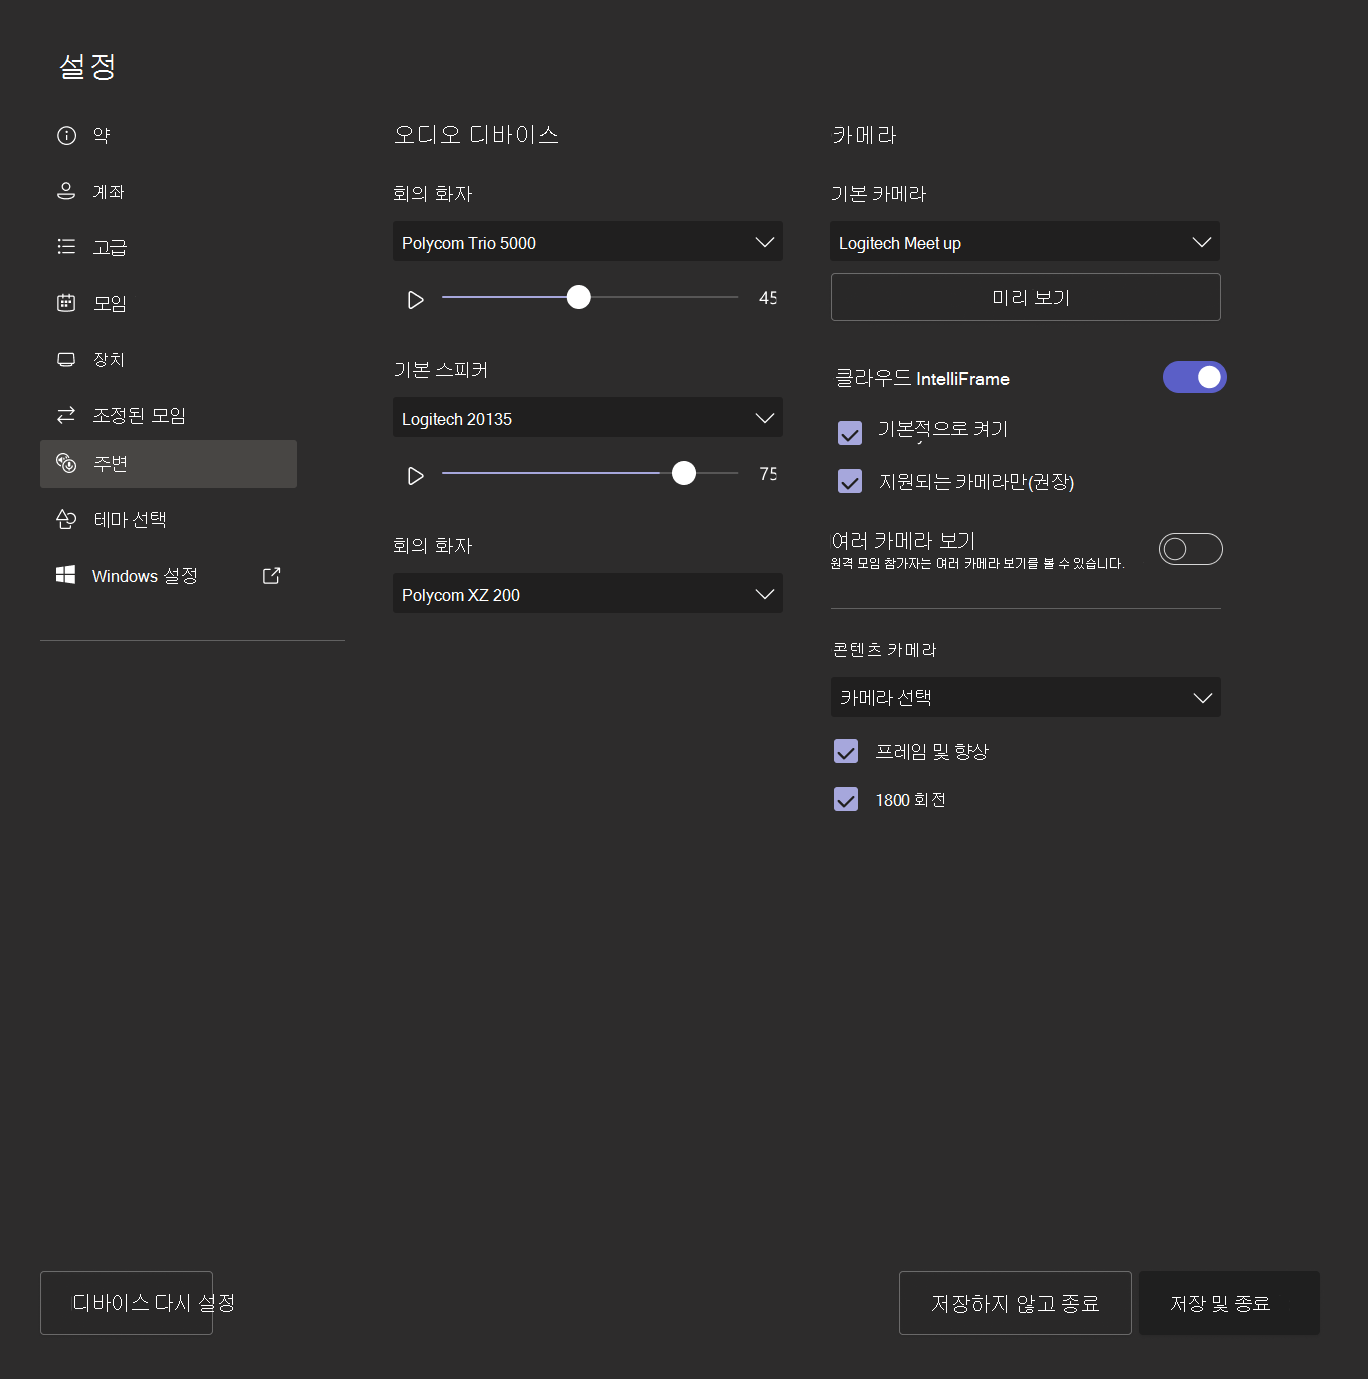Click the monitor icon for 장치
This screenshot has height=1379, width=1368.
66,359
